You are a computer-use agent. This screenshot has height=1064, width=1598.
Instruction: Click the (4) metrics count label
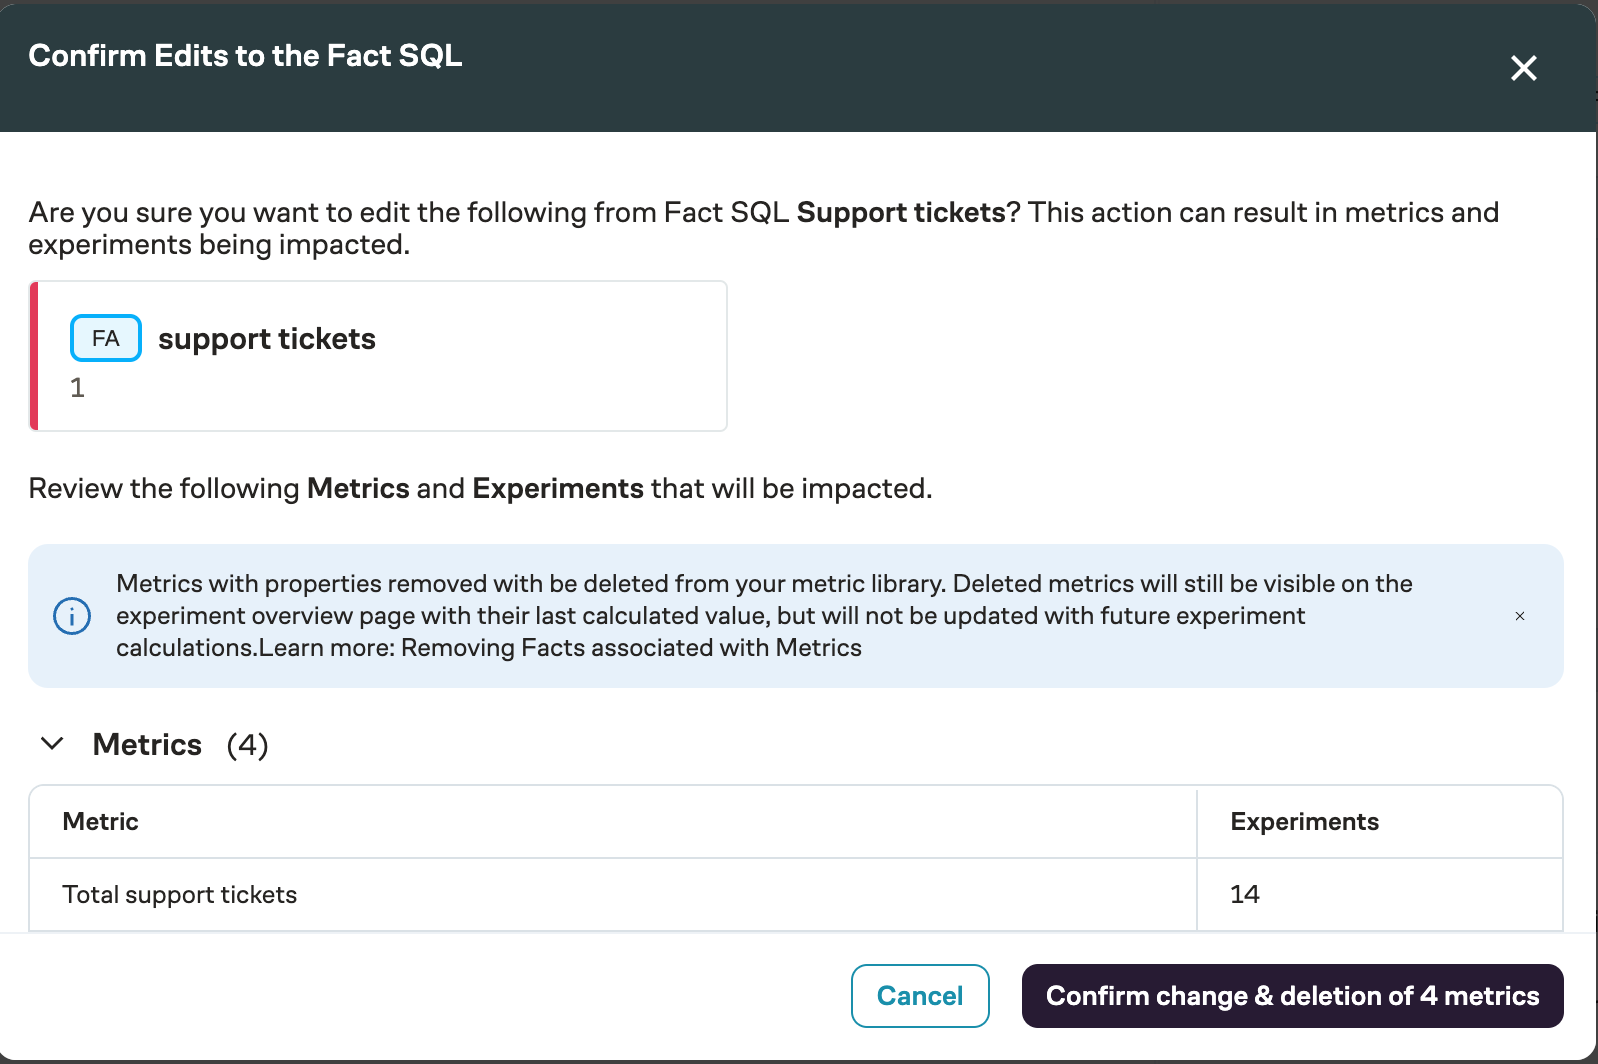[x=247, y=744]
